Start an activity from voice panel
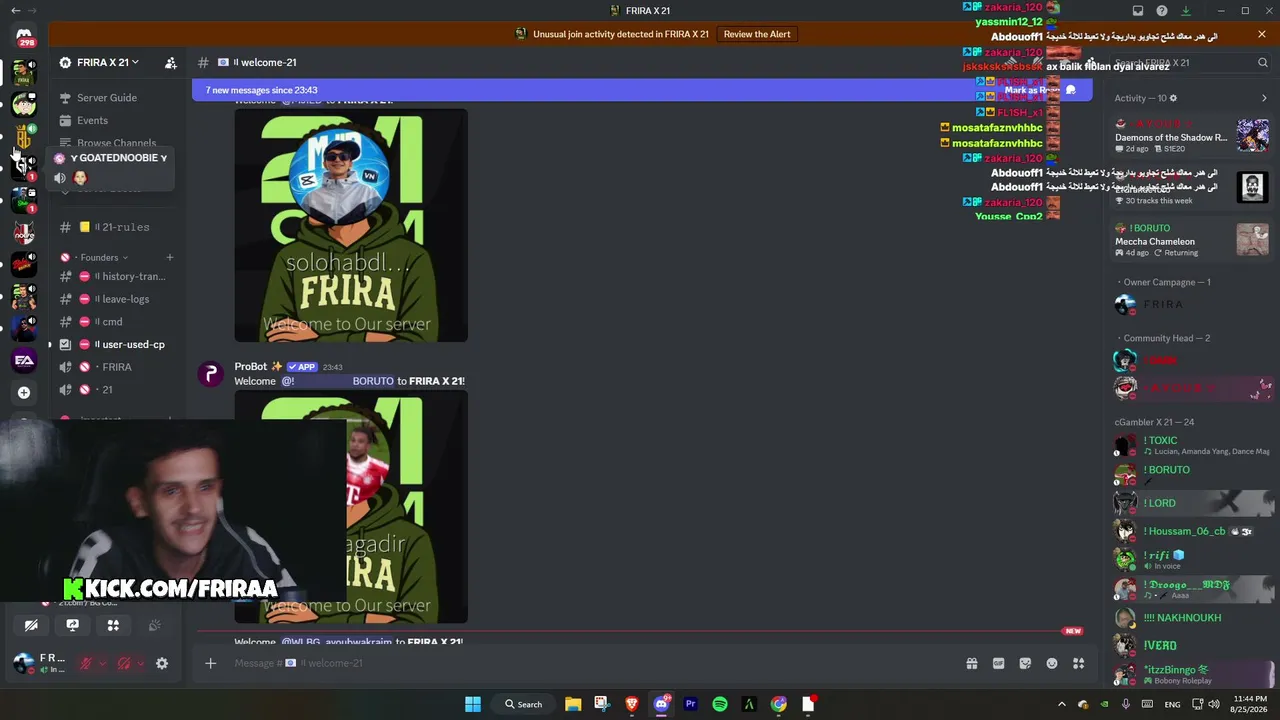This screenshot has height=720, width=1280. (113, 625)
